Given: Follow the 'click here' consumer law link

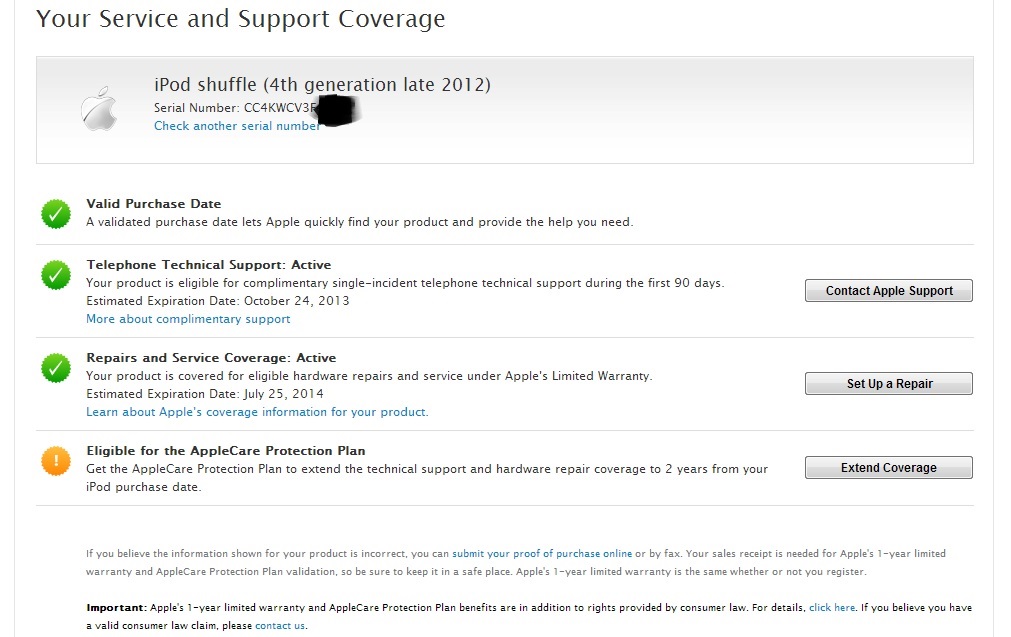Looking at the screenshot, I should [x=832, y=607].
